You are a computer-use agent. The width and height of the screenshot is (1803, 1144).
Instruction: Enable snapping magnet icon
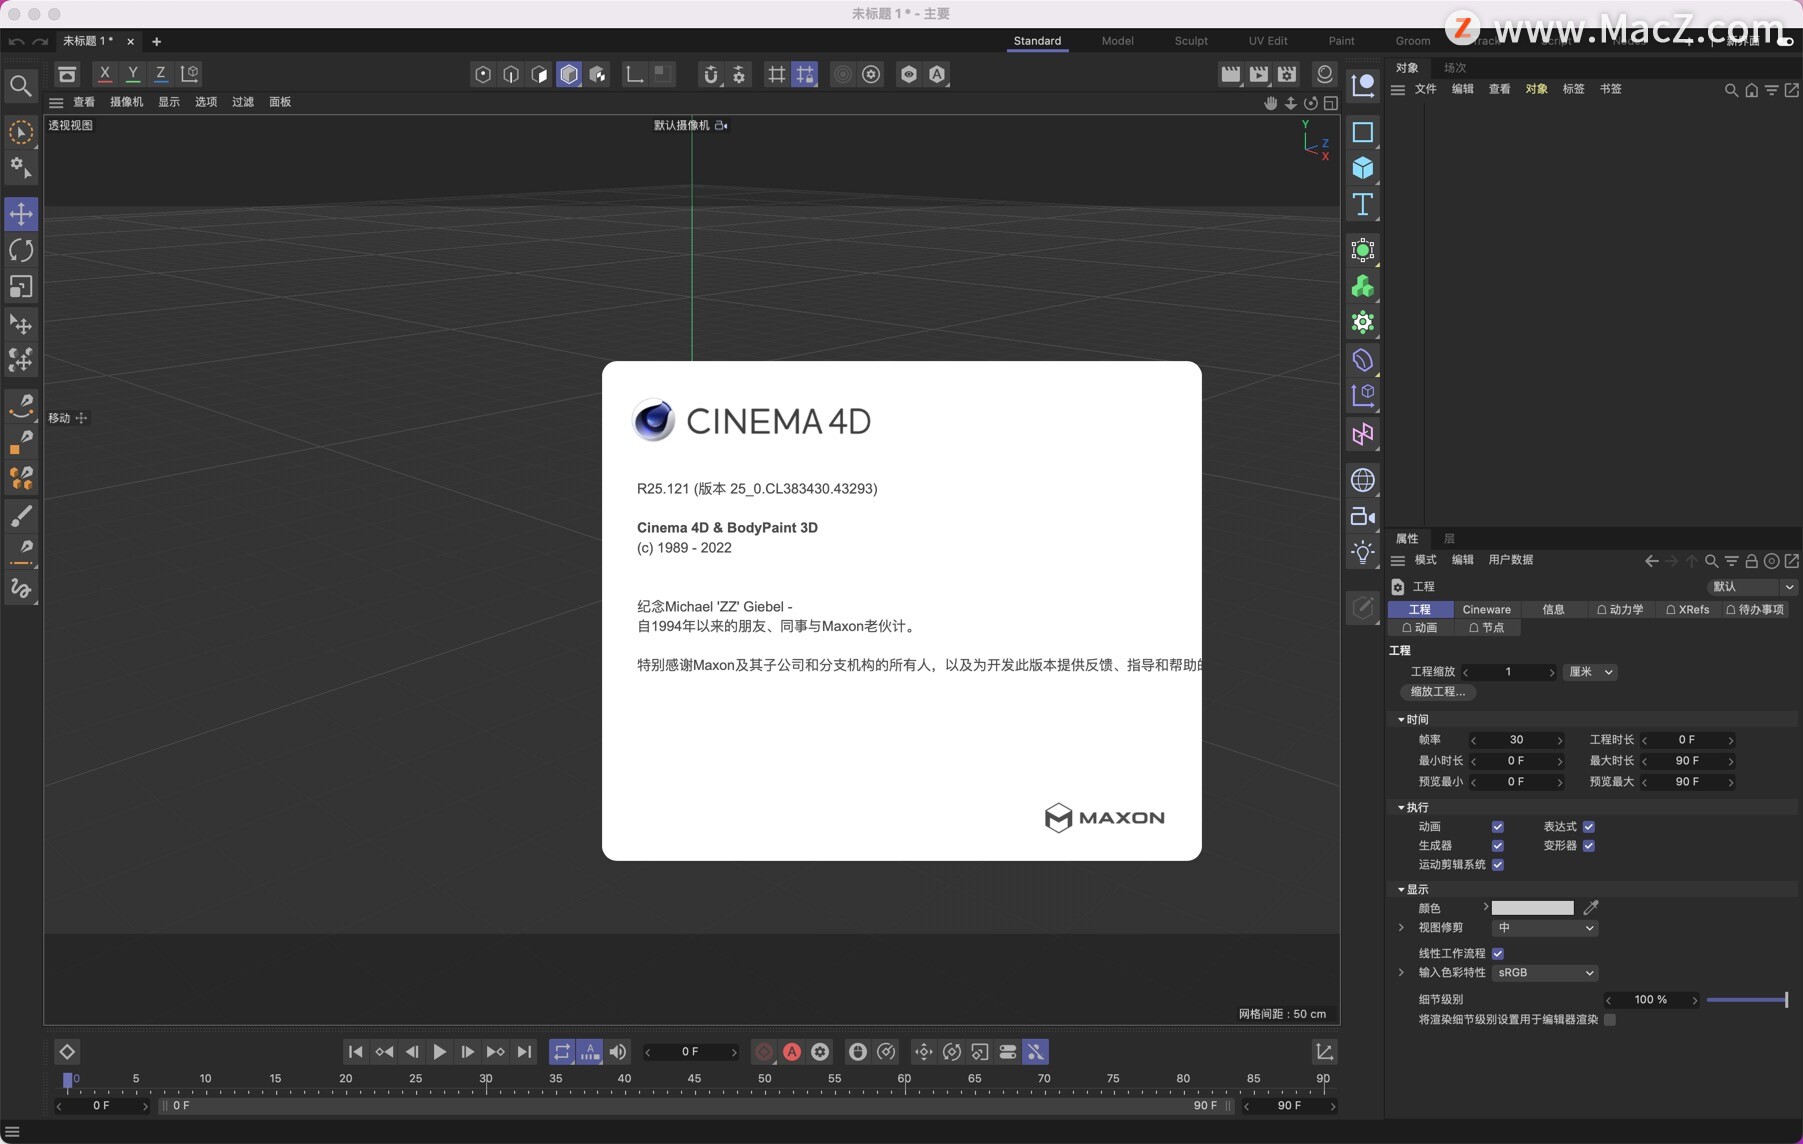point(711,74)
